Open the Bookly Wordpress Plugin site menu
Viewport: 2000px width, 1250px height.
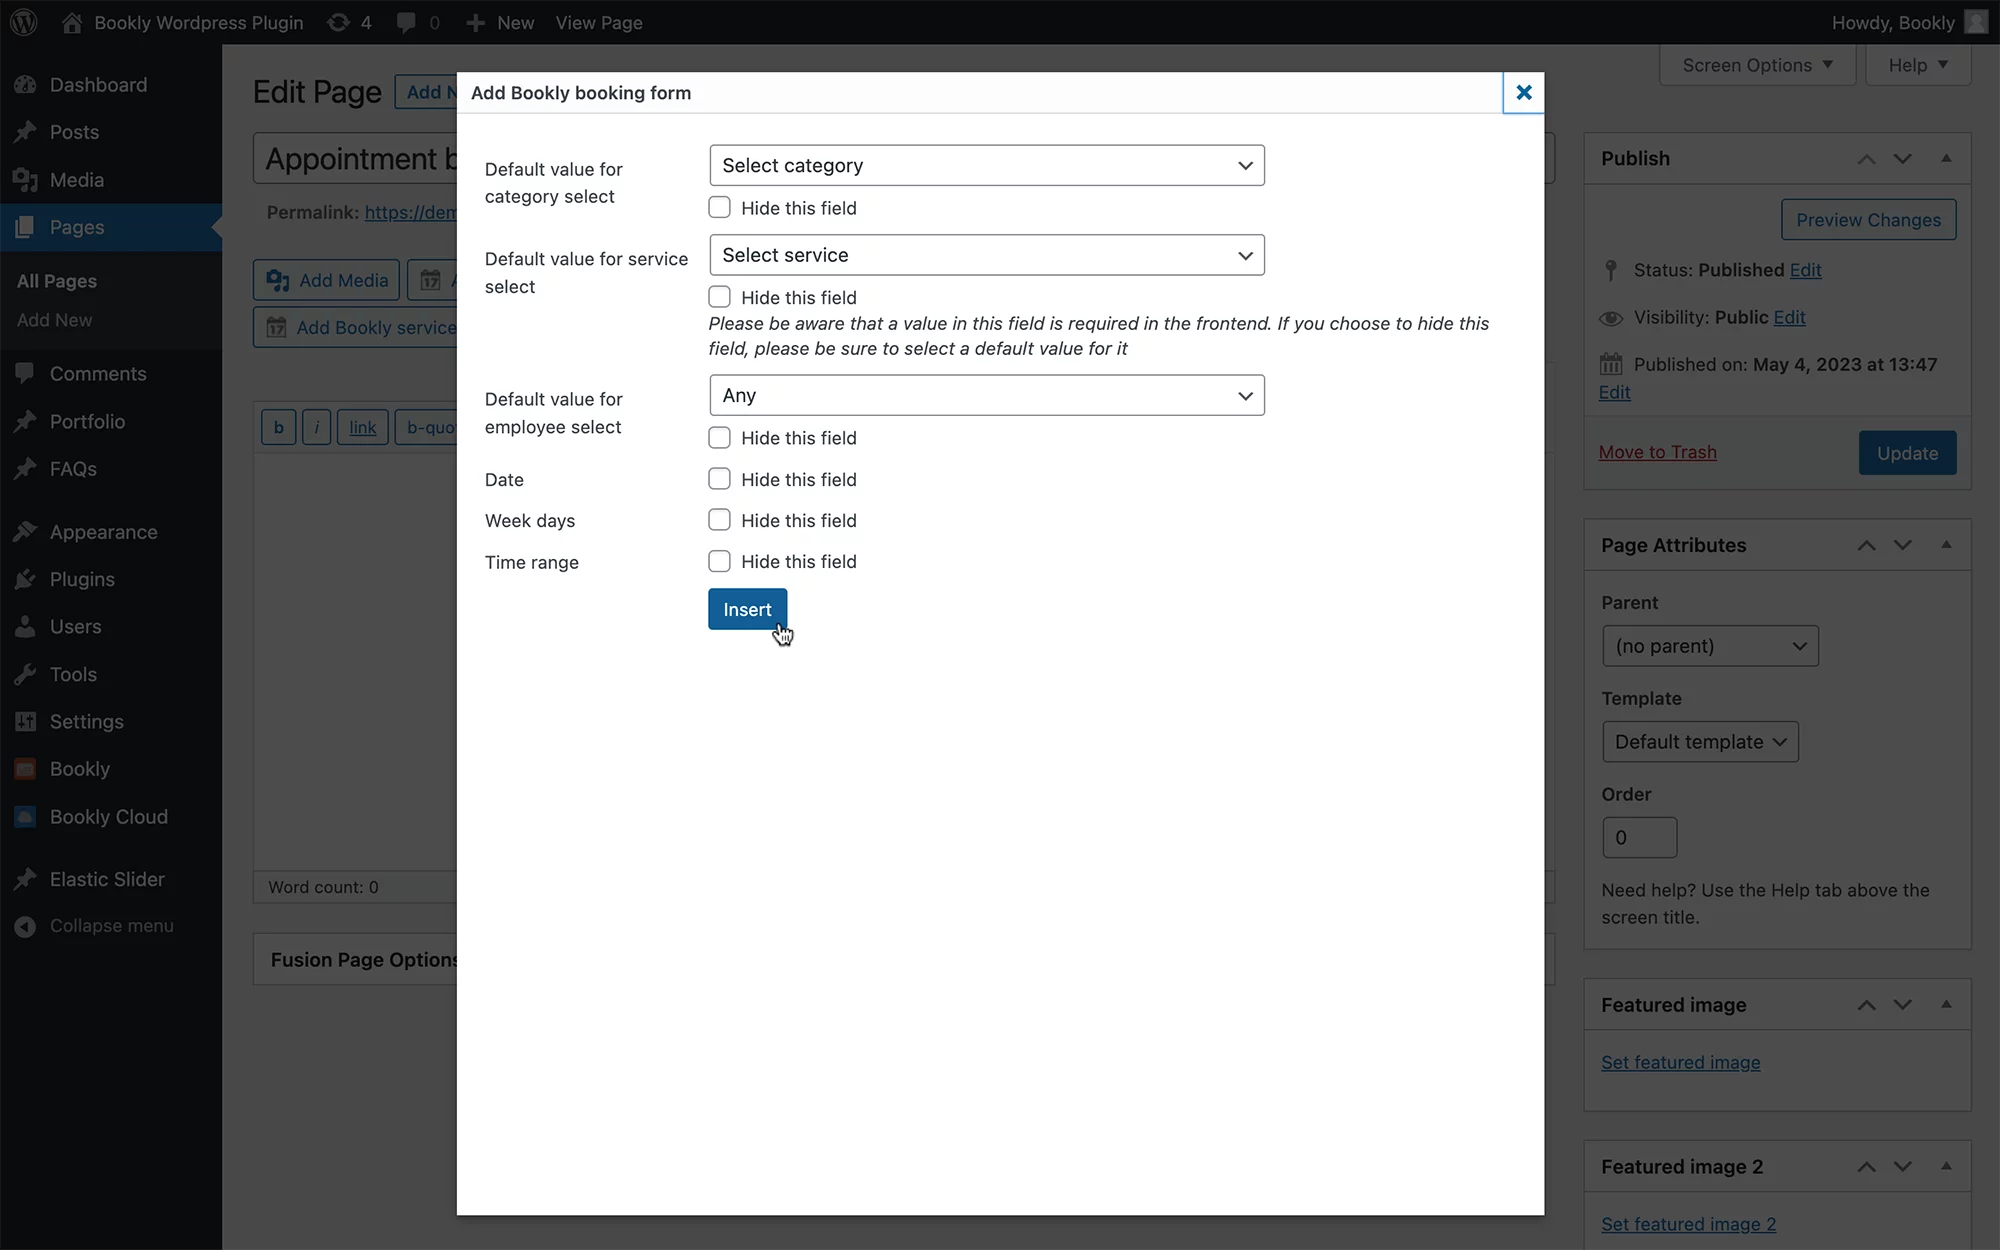(x=182, y=22)
